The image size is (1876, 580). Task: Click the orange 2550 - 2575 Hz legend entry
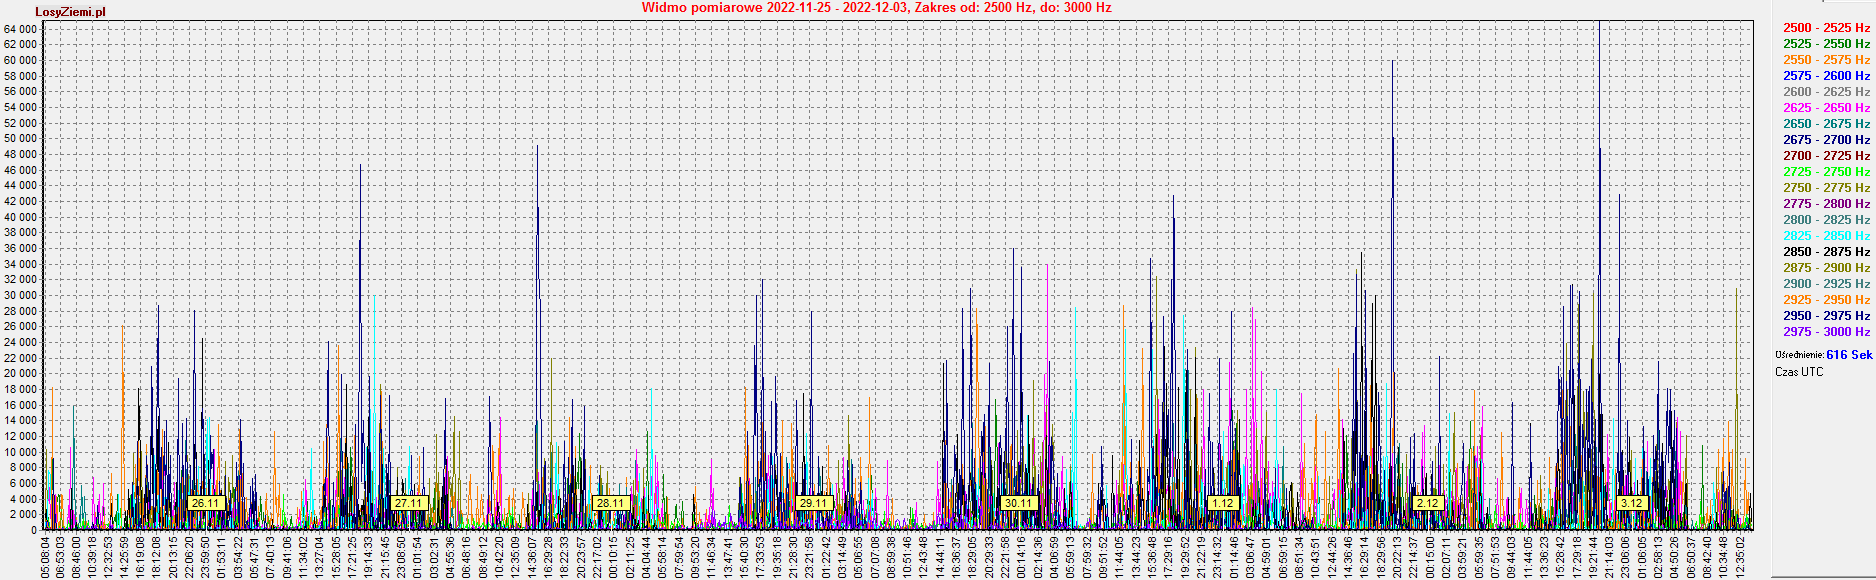[1826, 60]
